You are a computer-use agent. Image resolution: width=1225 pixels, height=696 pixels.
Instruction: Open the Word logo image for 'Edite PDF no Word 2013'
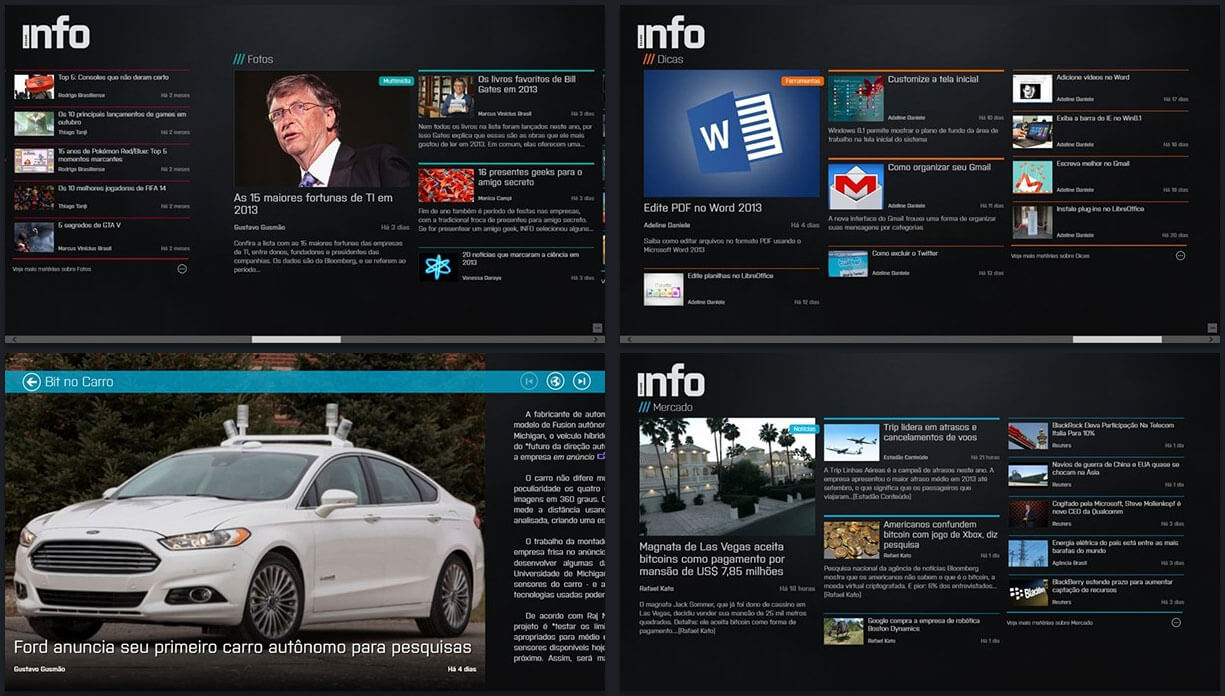(x=732, y=134)
